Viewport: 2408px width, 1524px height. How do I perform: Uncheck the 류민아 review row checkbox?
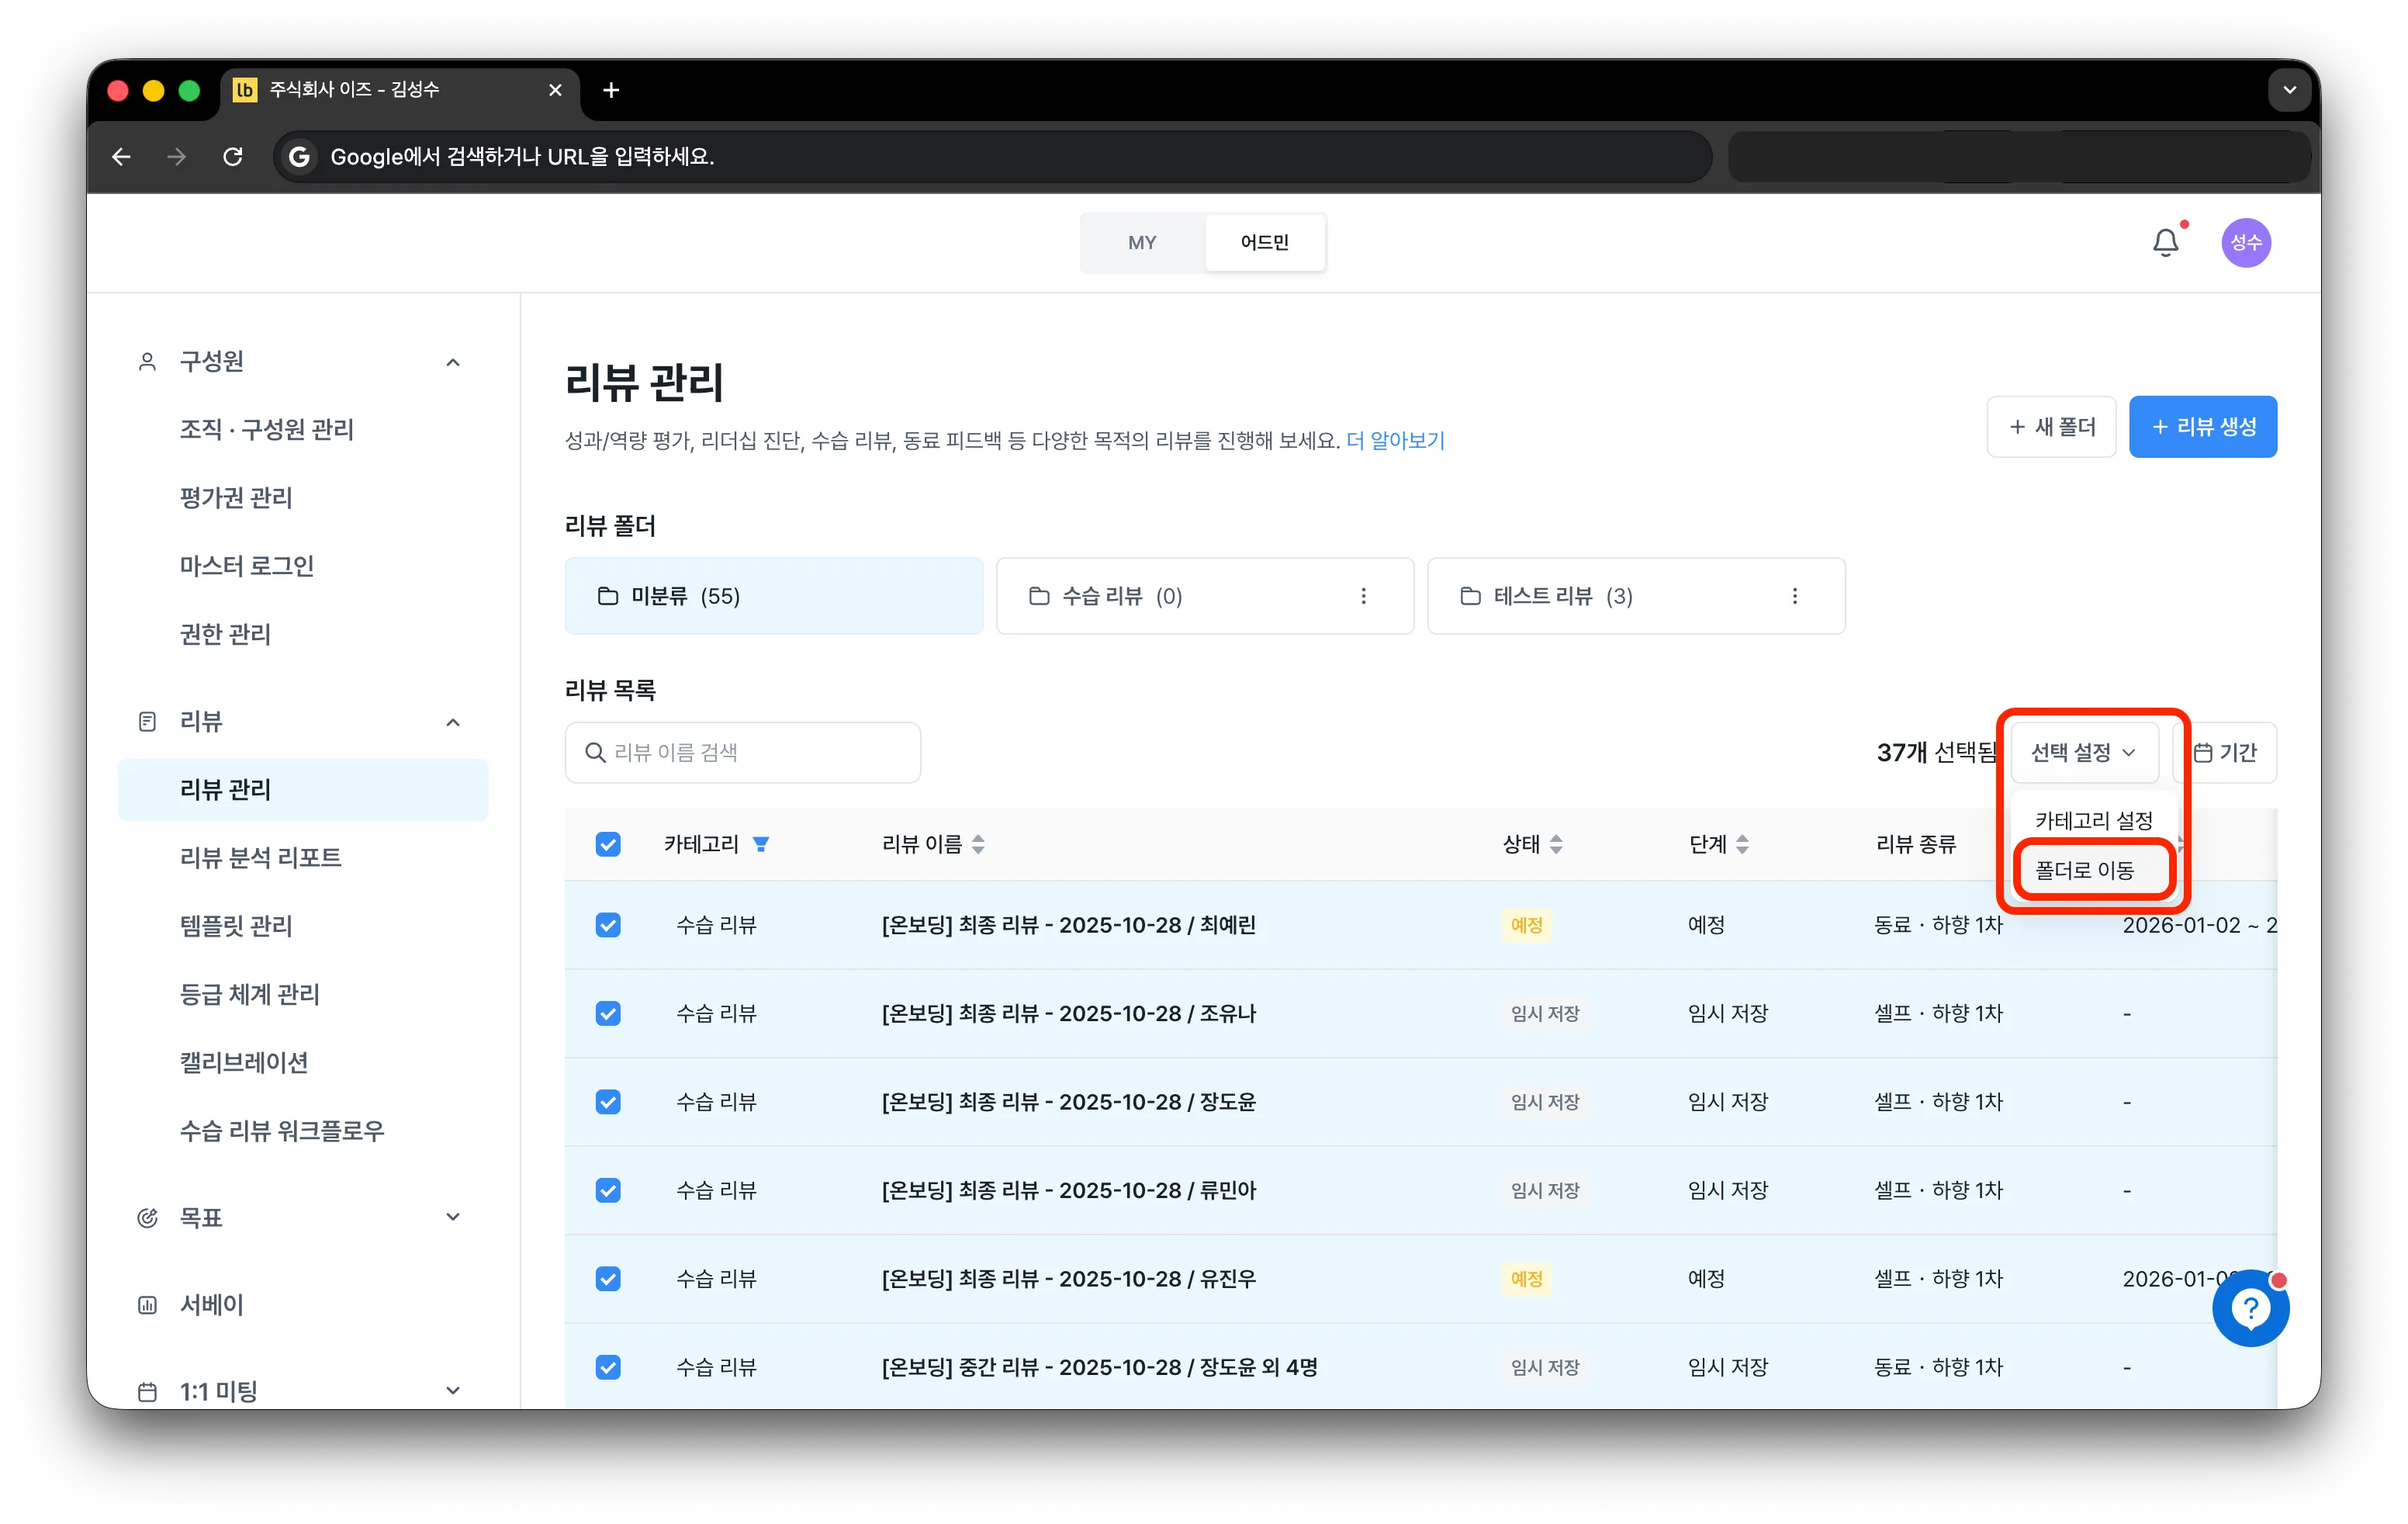(x=608, y=1190)
